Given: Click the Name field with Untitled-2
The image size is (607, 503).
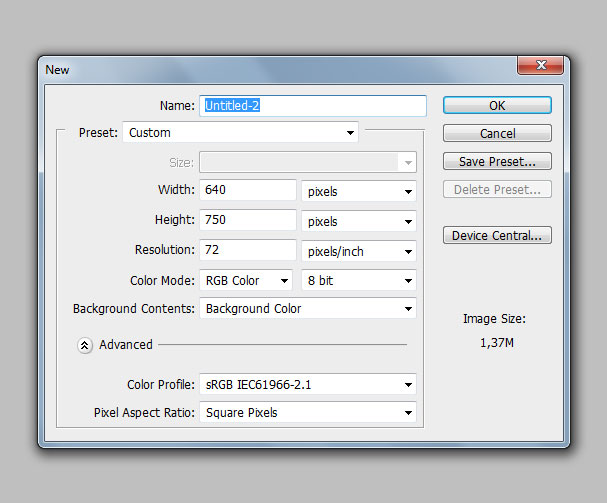Looking at the screenshot, I should 313,106.
